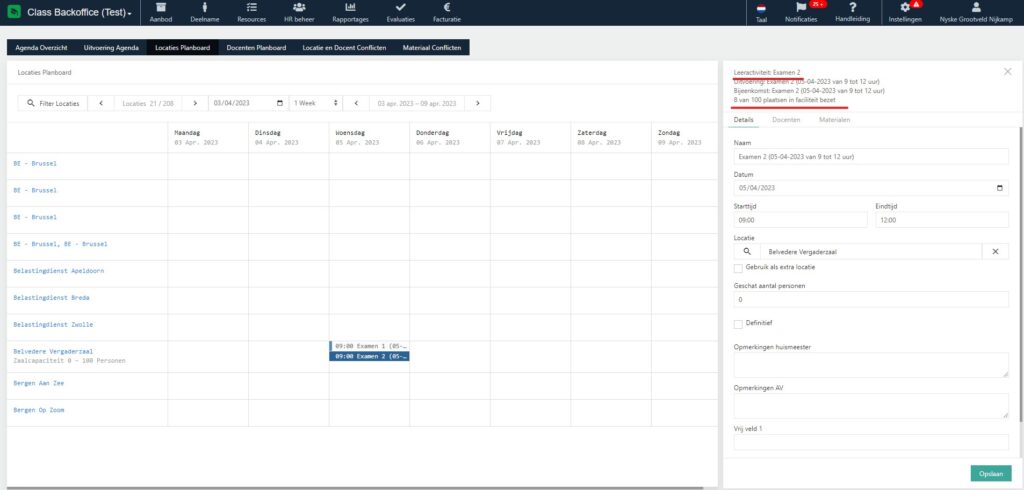Switch to Docenten Planboard tab
The image size is (1024, 490).
click(257, 47)
